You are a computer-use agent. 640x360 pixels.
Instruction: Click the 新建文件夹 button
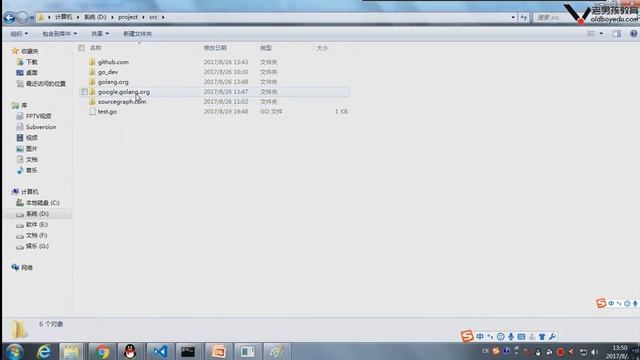point(138,33)
